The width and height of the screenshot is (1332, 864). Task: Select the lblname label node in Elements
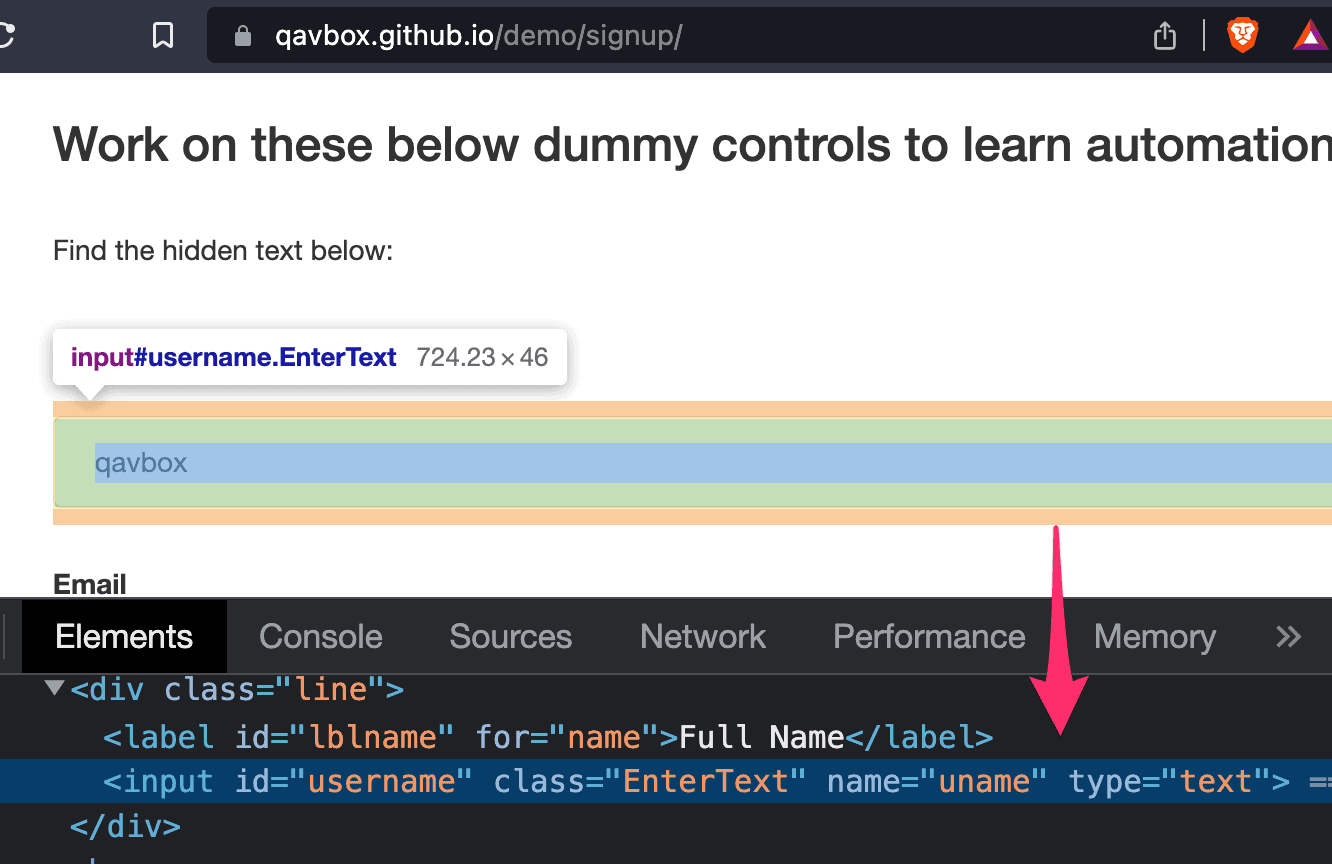[400, 736]
